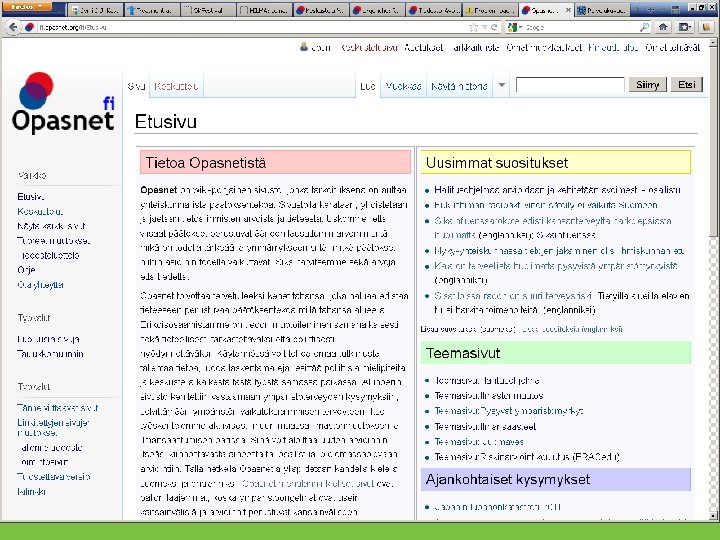Close the active Opasnet tab
The image size is (720, 540).
tap(568, 10)
